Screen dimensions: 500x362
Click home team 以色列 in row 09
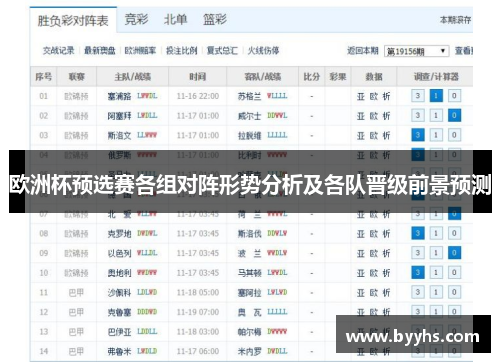pos(119,253)
